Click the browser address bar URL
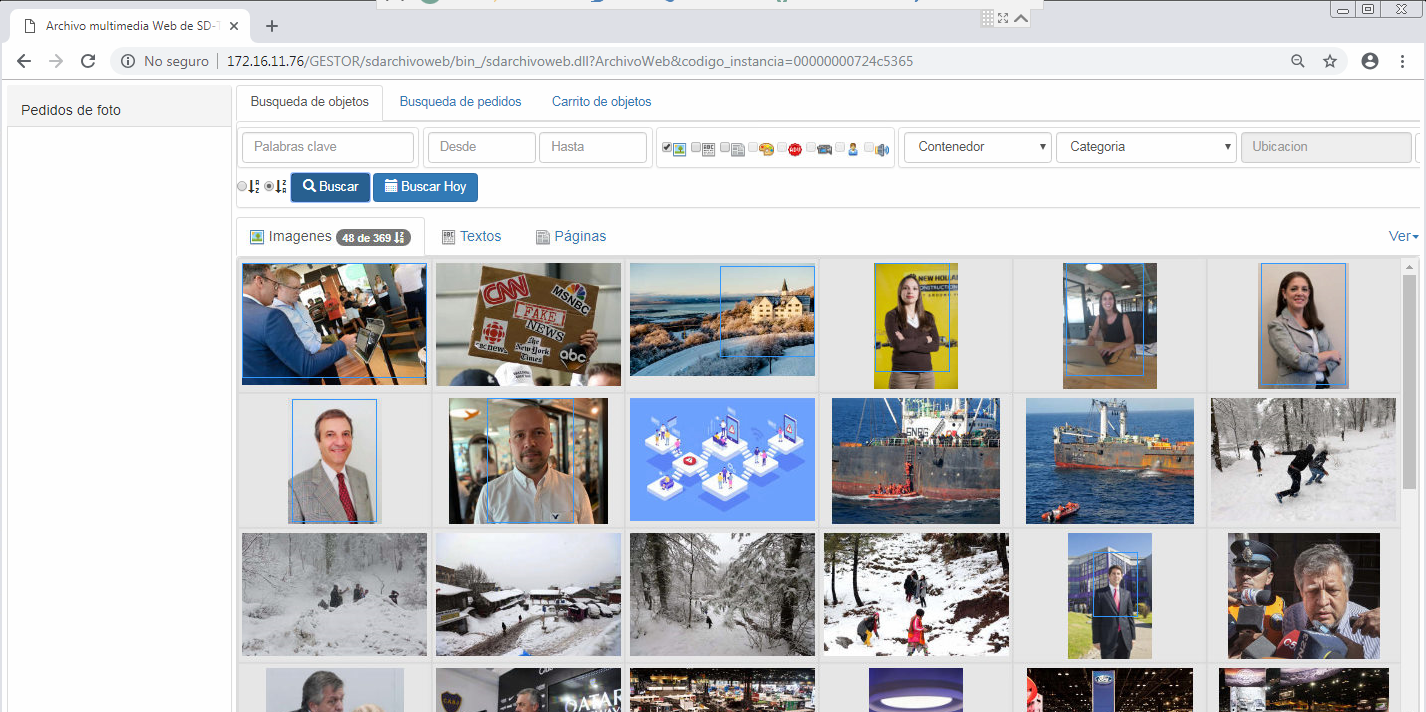Screen dimensions: 1426x712 click(x=570, y=61)
